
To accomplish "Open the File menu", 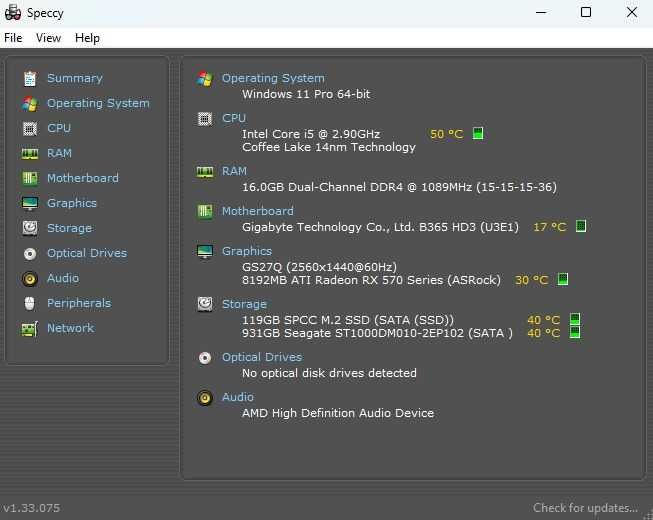I will 13,38.
